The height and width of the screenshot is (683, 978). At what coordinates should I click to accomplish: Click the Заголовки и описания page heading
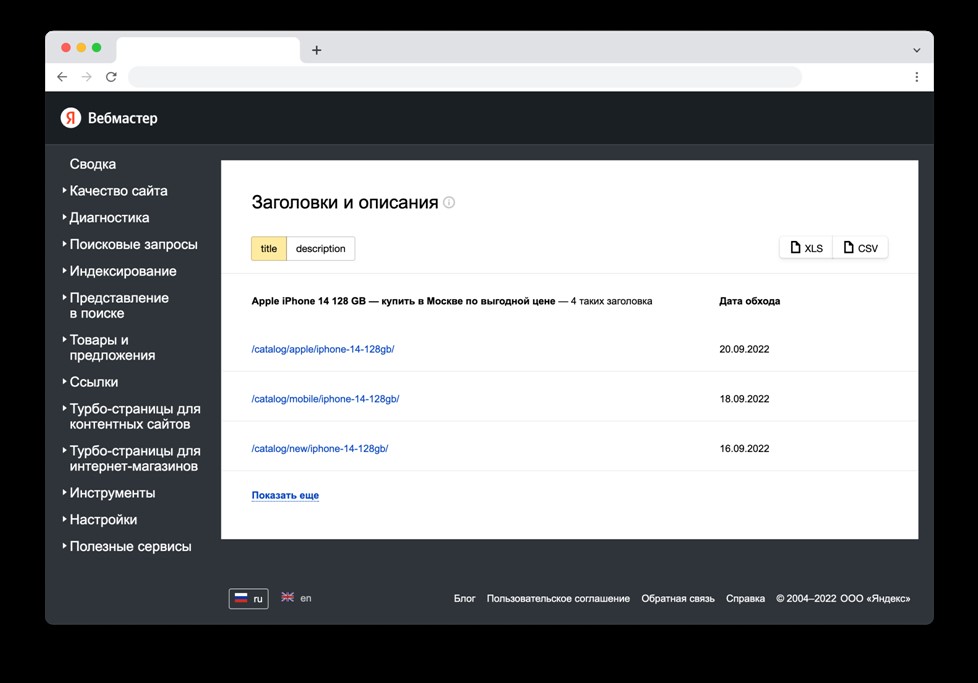(345, 202)
